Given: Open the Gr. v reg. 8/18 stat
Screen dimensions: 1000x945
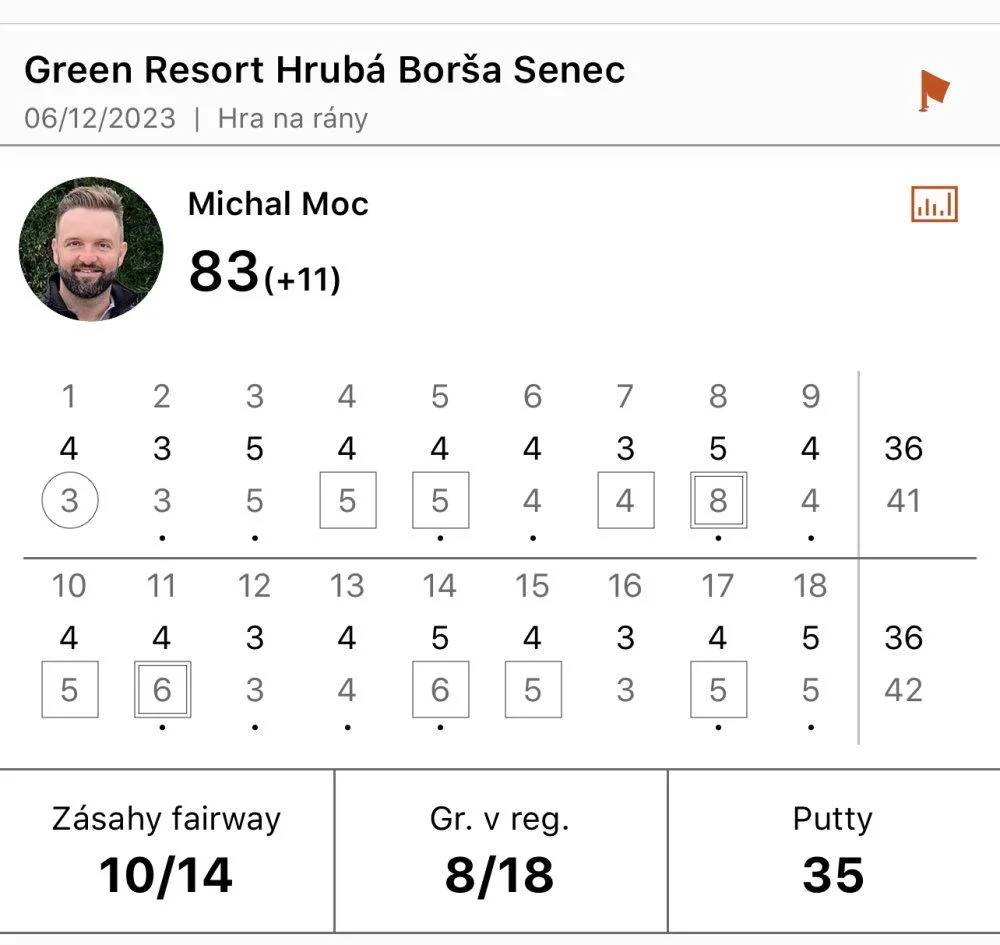Looking at the screenshot, I should click(x=501, y=851).
